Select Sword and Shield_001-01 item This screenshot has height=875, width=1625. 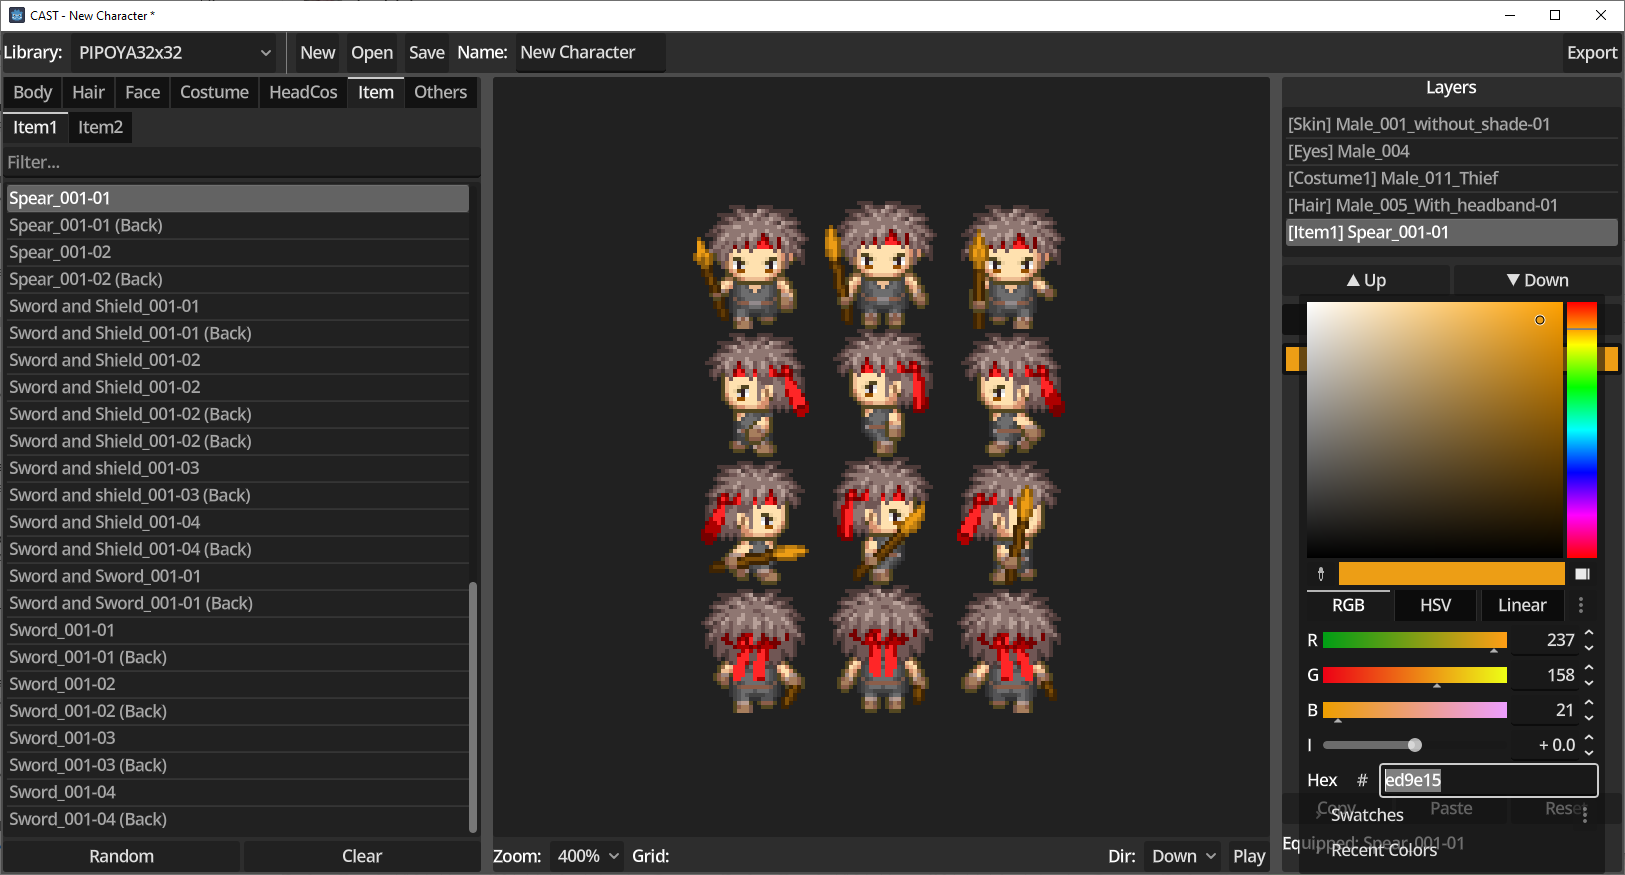pos(238,306)
